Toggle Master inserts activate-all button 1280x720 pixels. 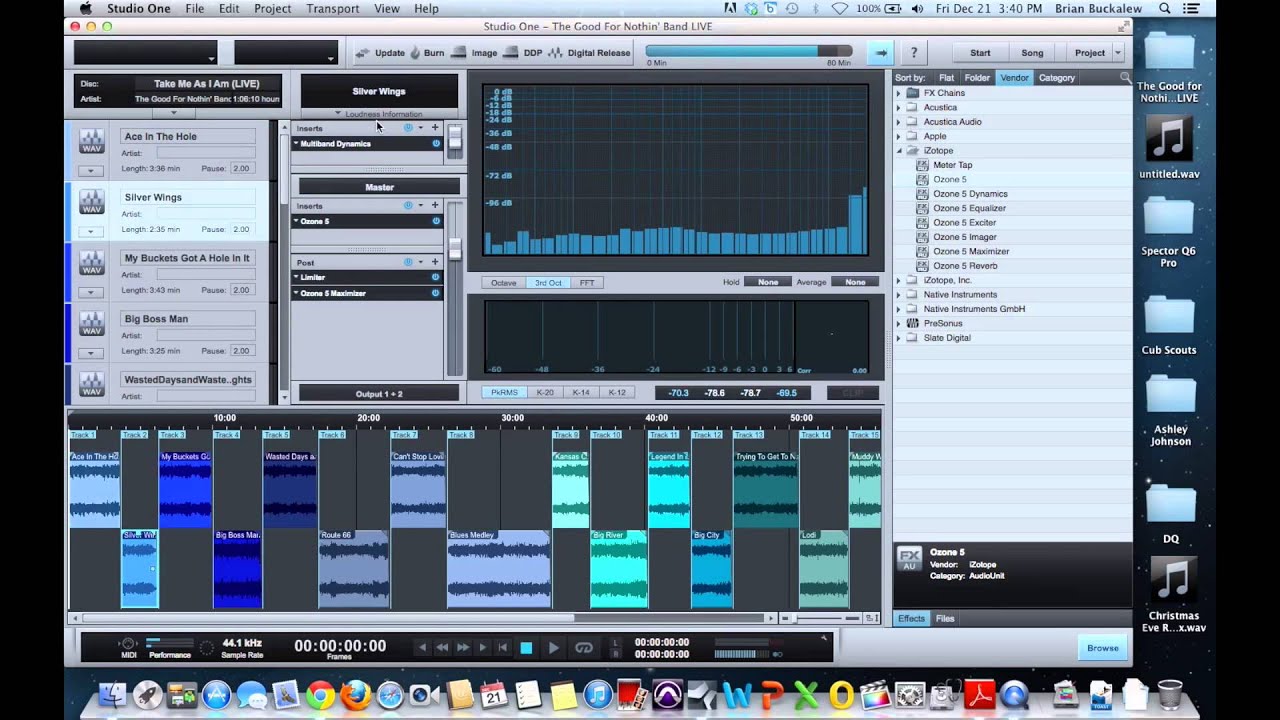click(x=408, y=205)
